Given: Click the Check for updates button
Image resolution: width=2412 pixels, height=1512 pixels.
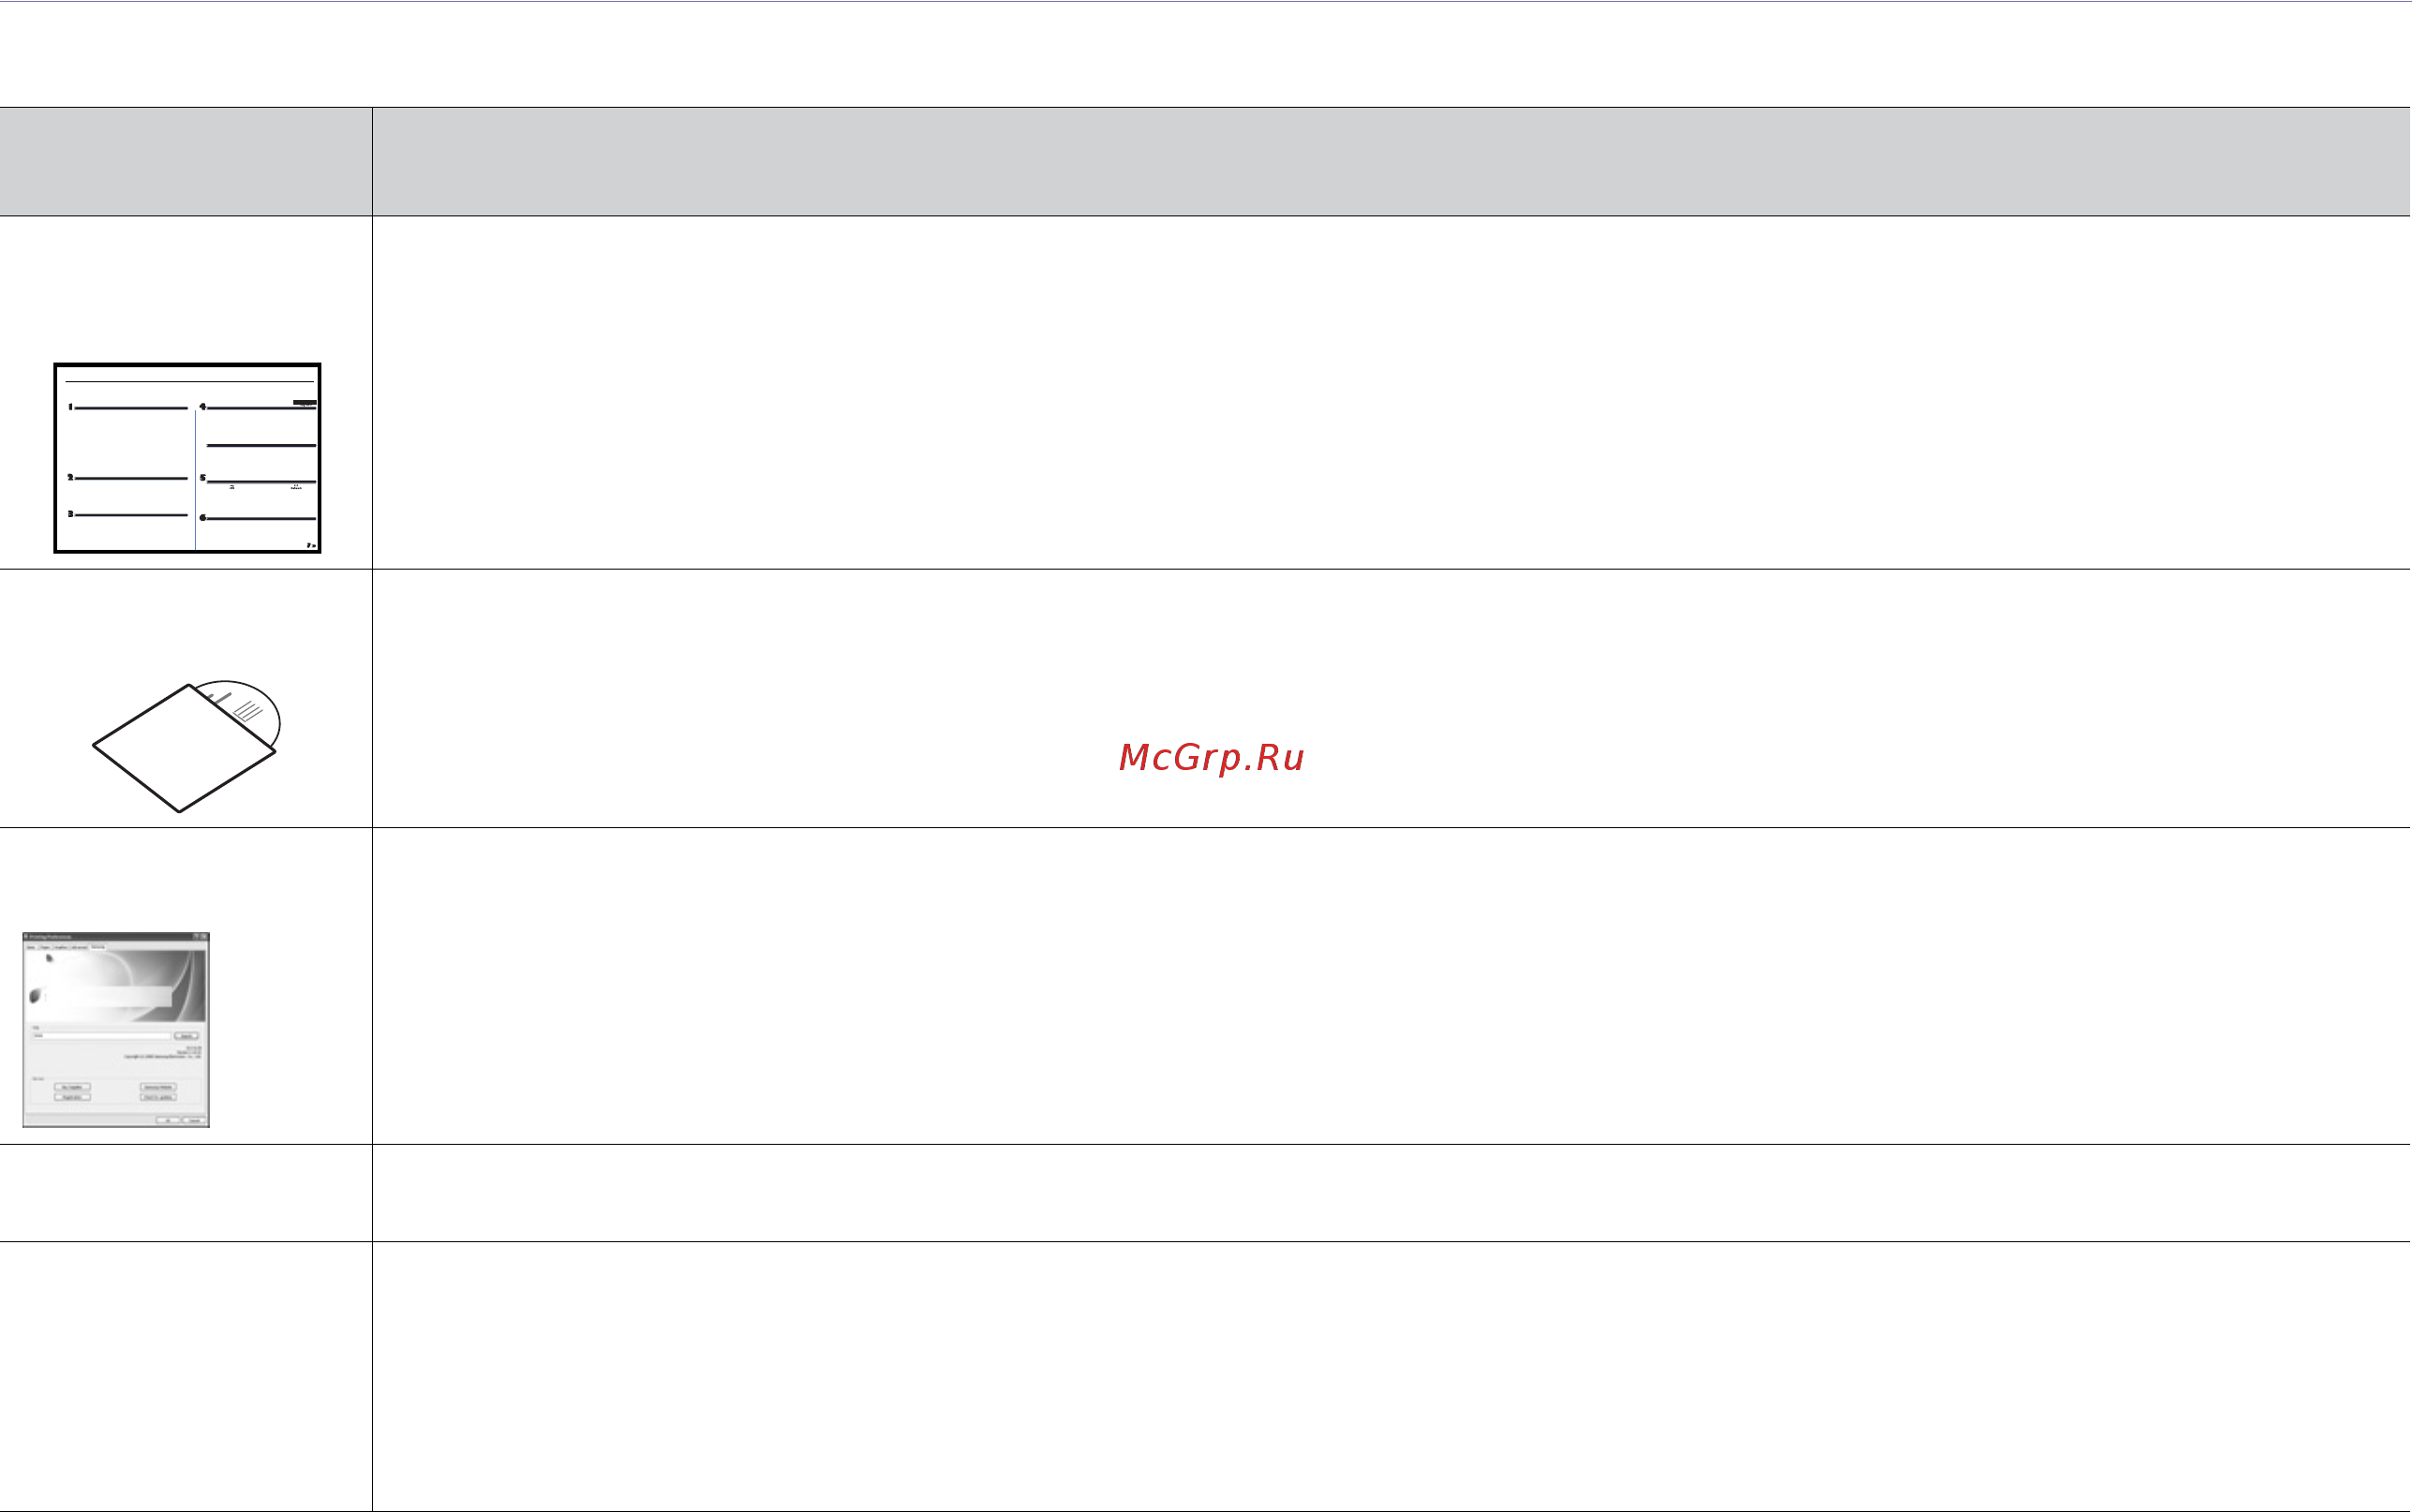Looking at the screenshot, I should [x=159, y=1098].
